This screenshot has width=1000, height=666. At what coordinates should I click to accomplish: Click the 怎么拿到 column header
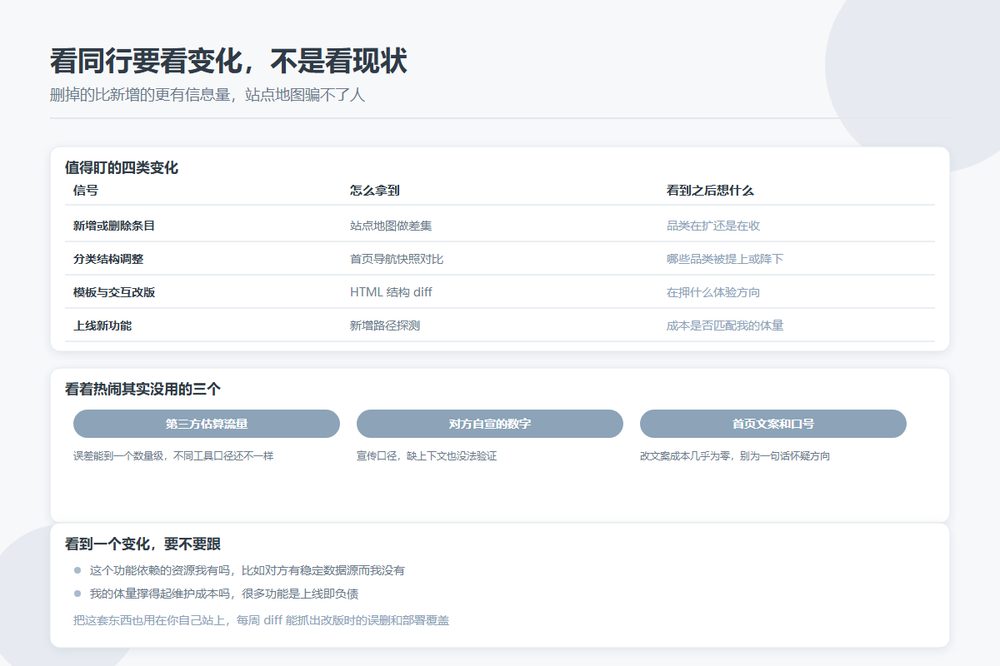coord(374,190)
